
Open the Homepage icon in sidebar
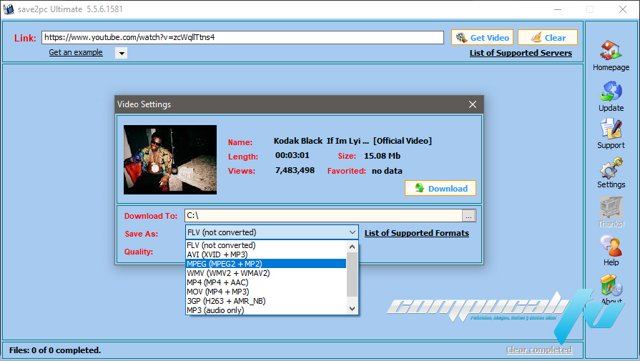click(611, 50)
